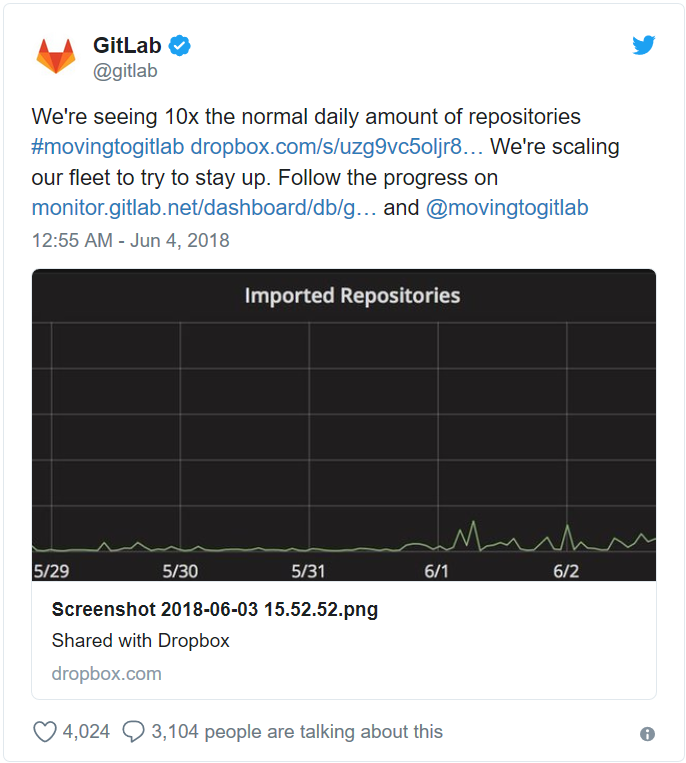Viewport: 686px width, 763px height.
Task: Click the dropbox.com card domain
Action: (x=106, y=673)
